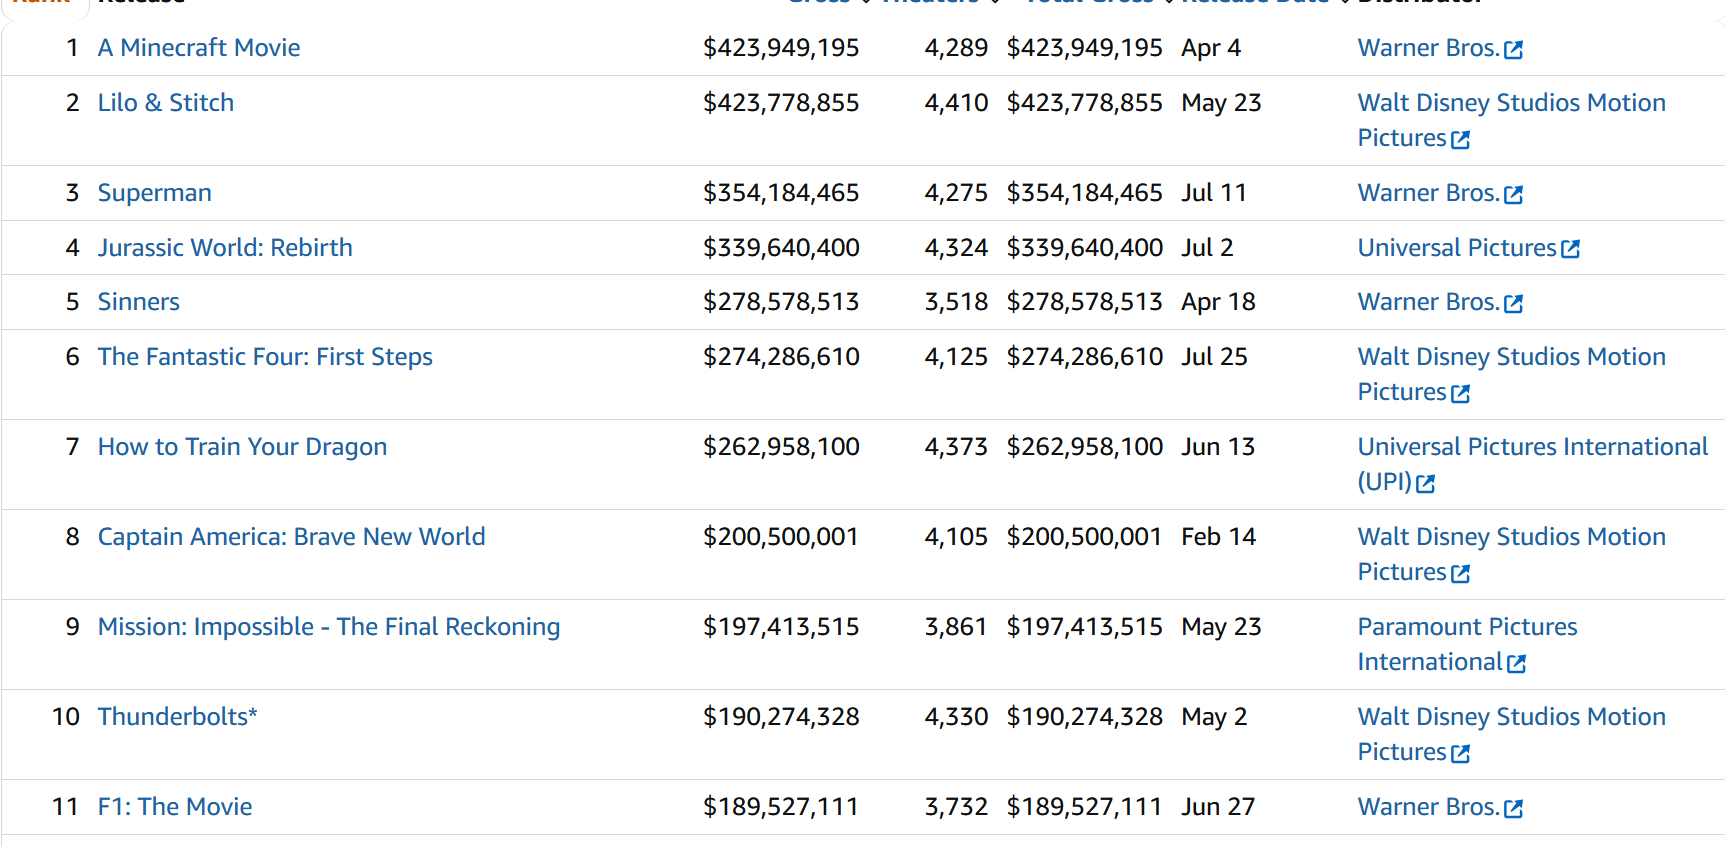Image resolution: width=1736 pixels, height=847 pixels.
Task: Select the theater count 4,125
Action: coord(956,357)
